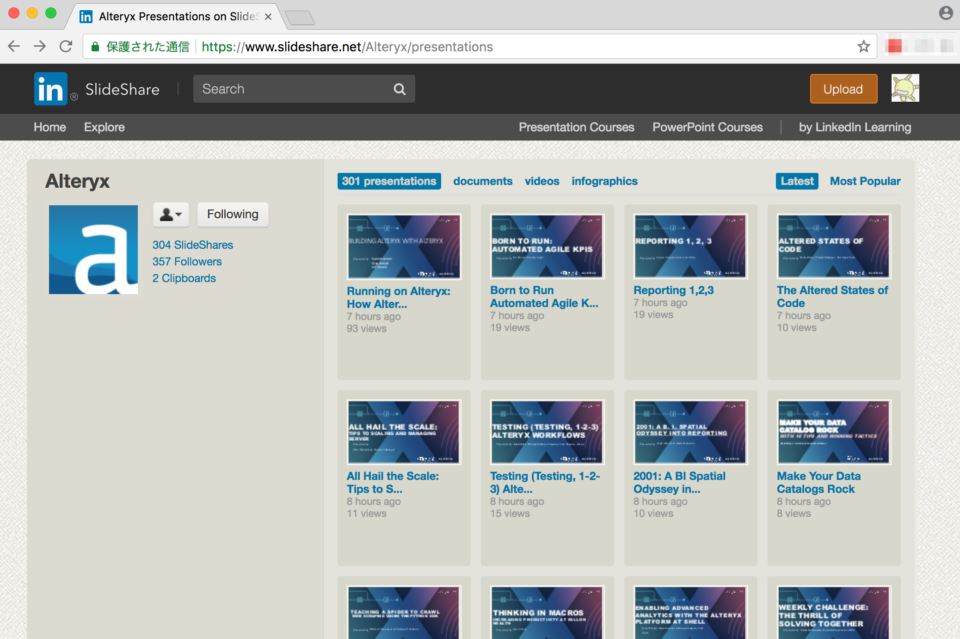
Task: Open the contact options dropdown beside Following
Action: pos(171,214)
